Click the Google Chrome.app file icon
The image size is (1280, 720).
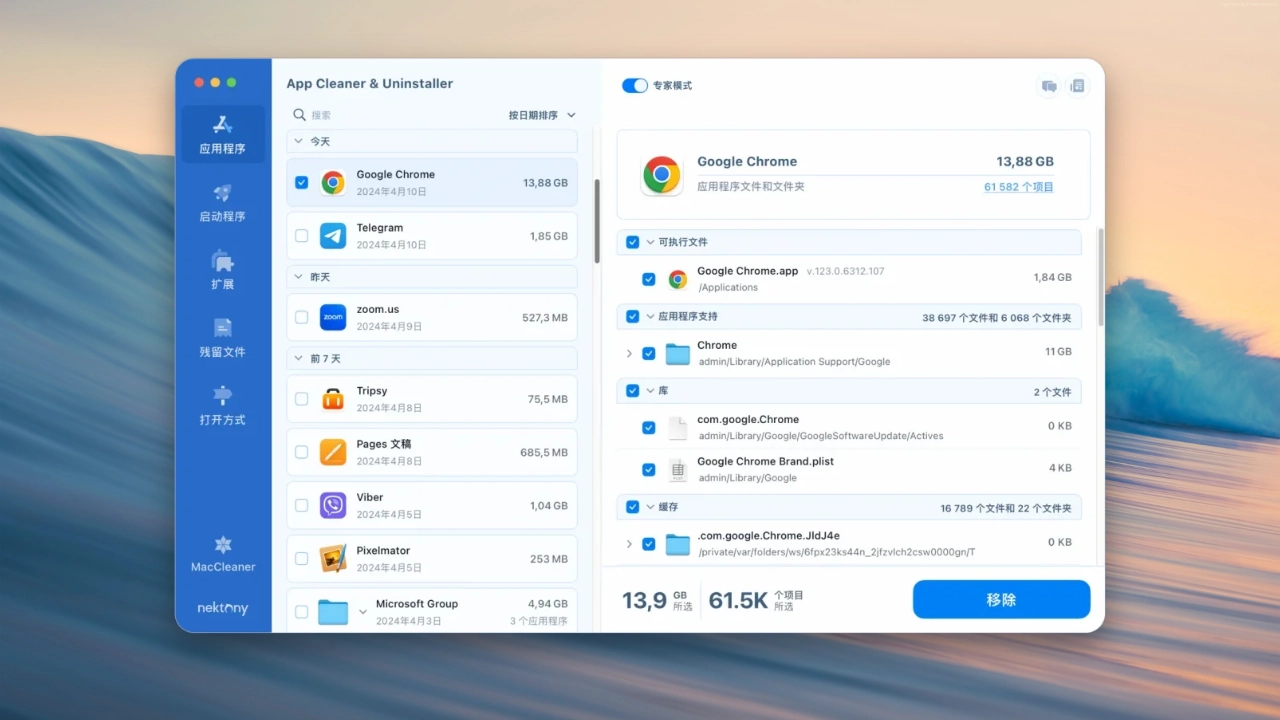678,279
